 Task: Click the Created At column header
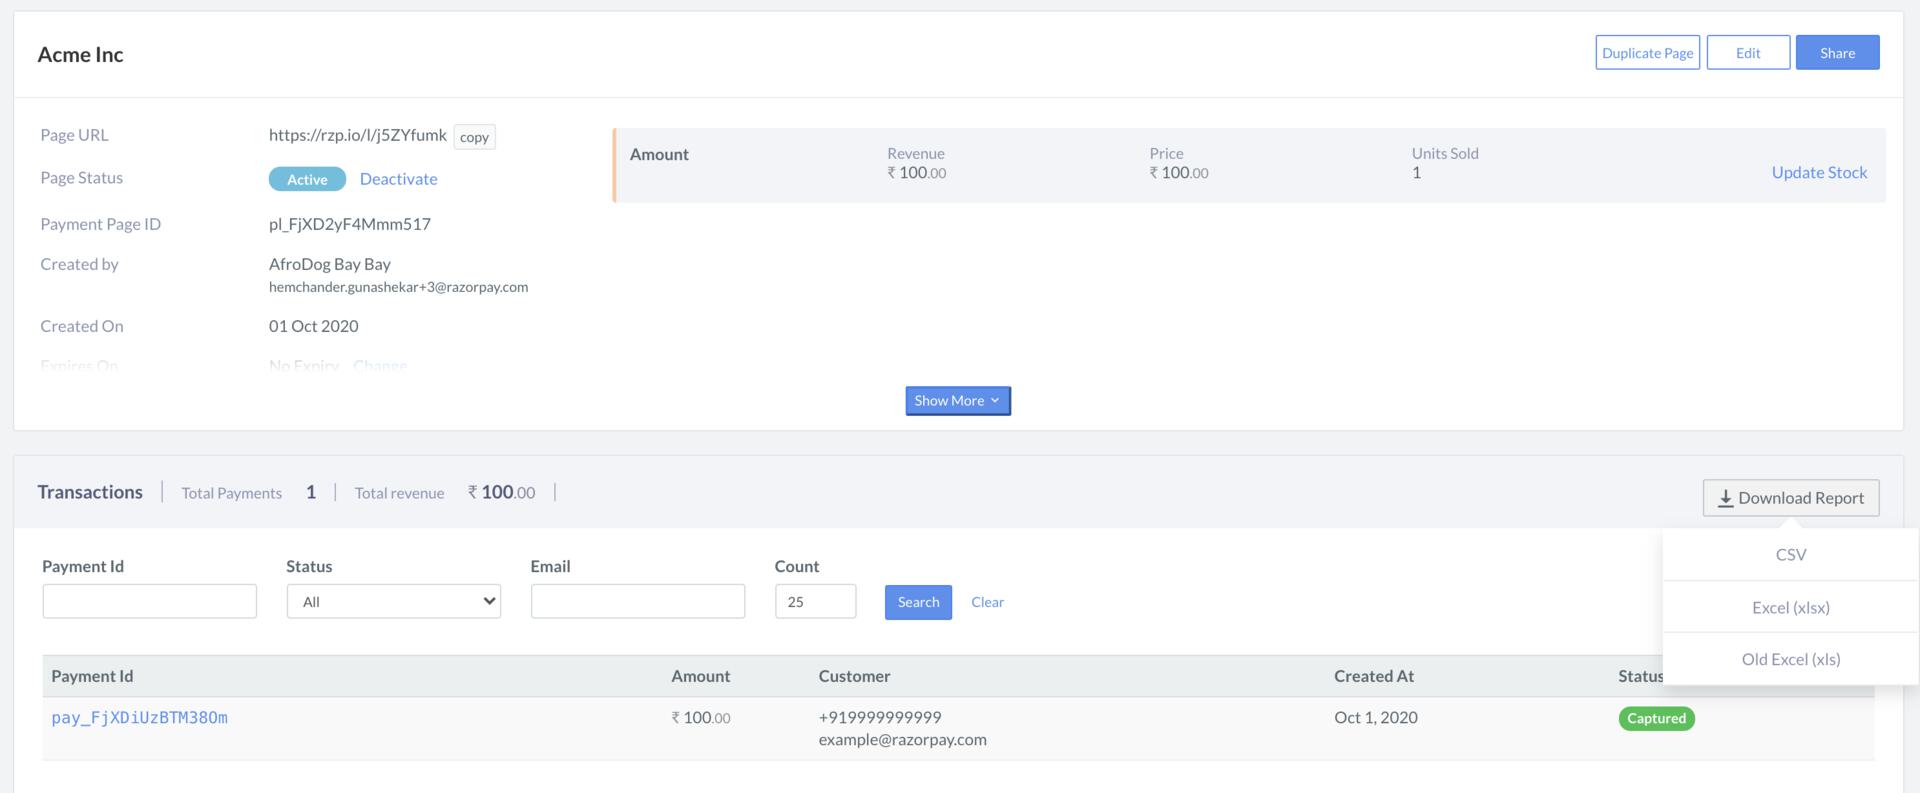1374,676
